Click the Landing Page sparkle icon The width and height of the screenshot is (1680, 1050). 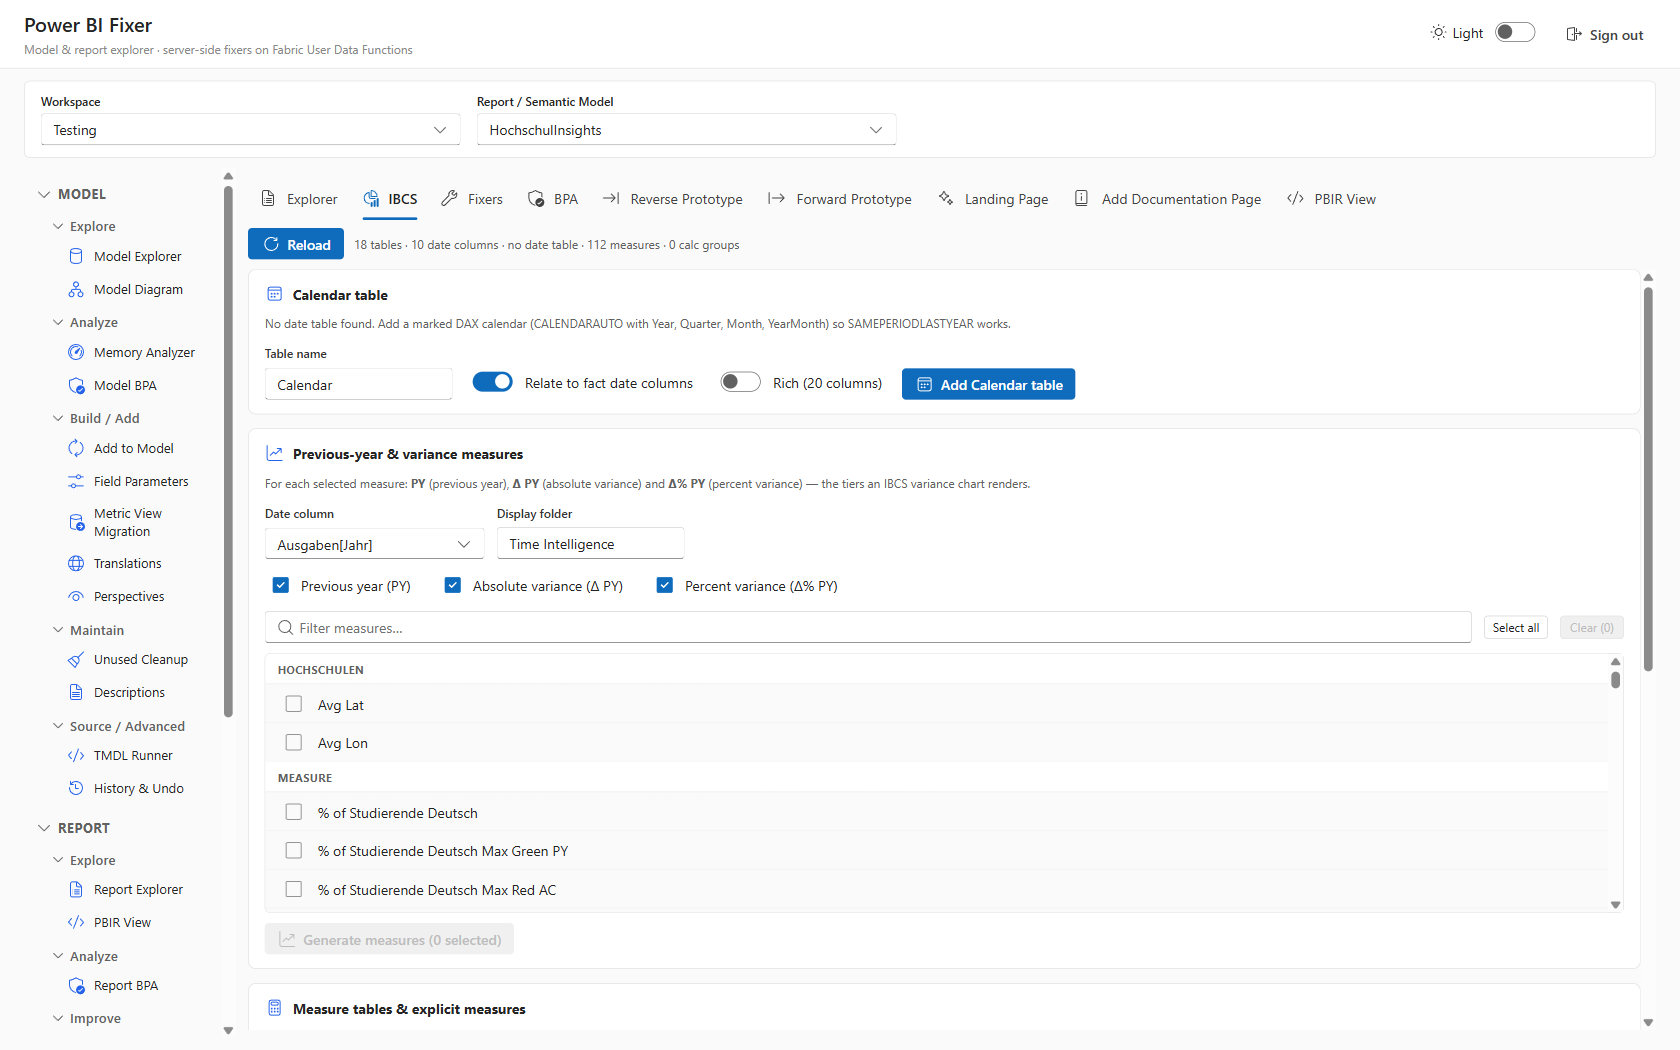coord(946,198)
